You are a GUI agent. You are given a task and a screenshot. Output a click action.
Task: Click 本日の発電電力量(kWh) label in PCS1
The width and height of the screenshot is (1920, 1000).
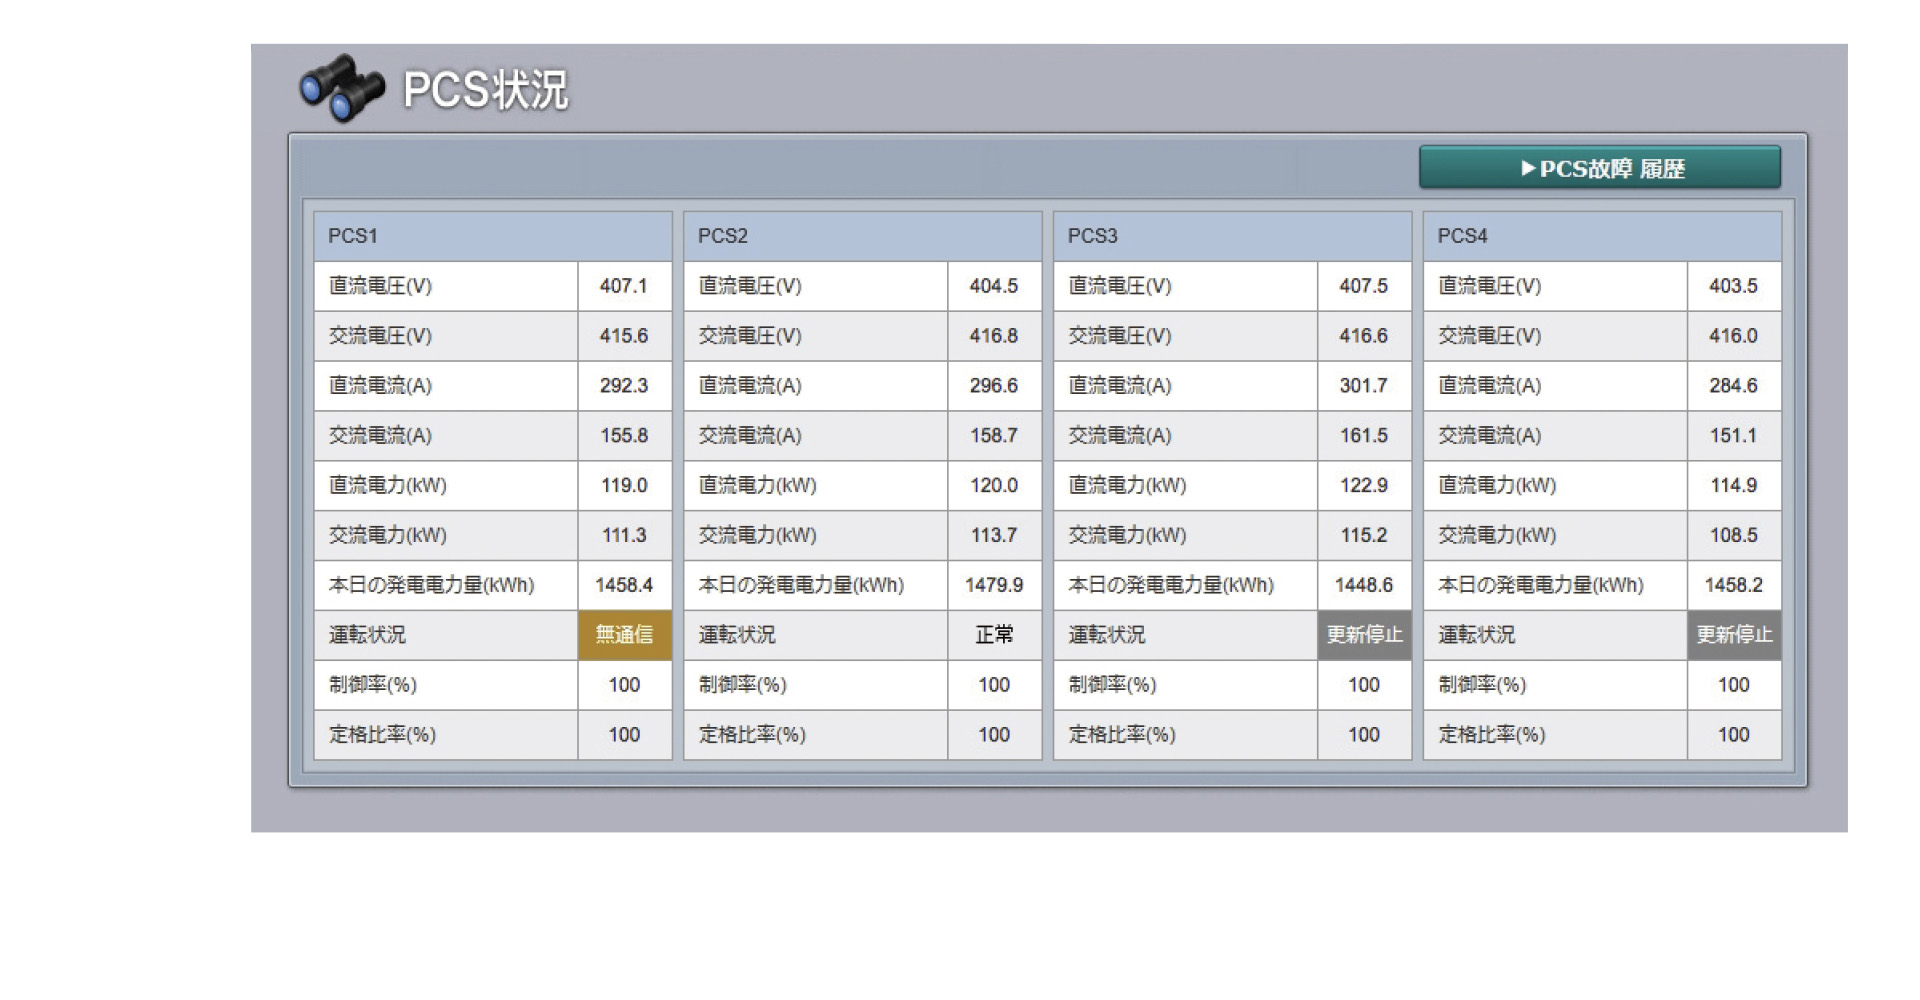pyautogui.click(x=432, y=586)
